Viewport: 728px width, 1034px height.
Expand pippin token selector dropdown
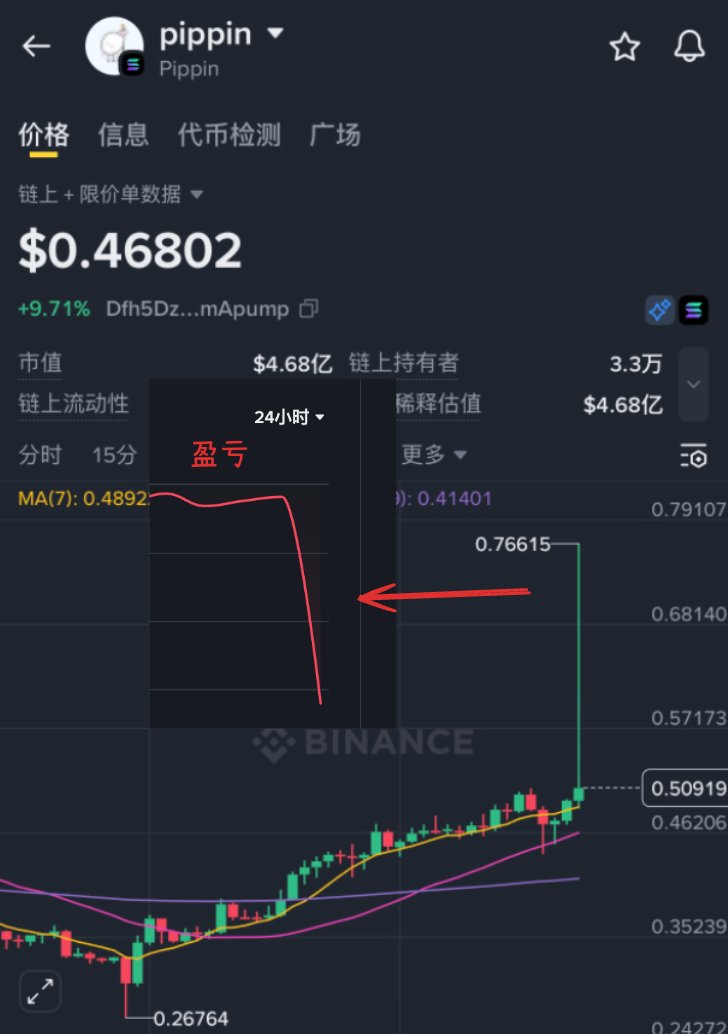pos(275,32)
